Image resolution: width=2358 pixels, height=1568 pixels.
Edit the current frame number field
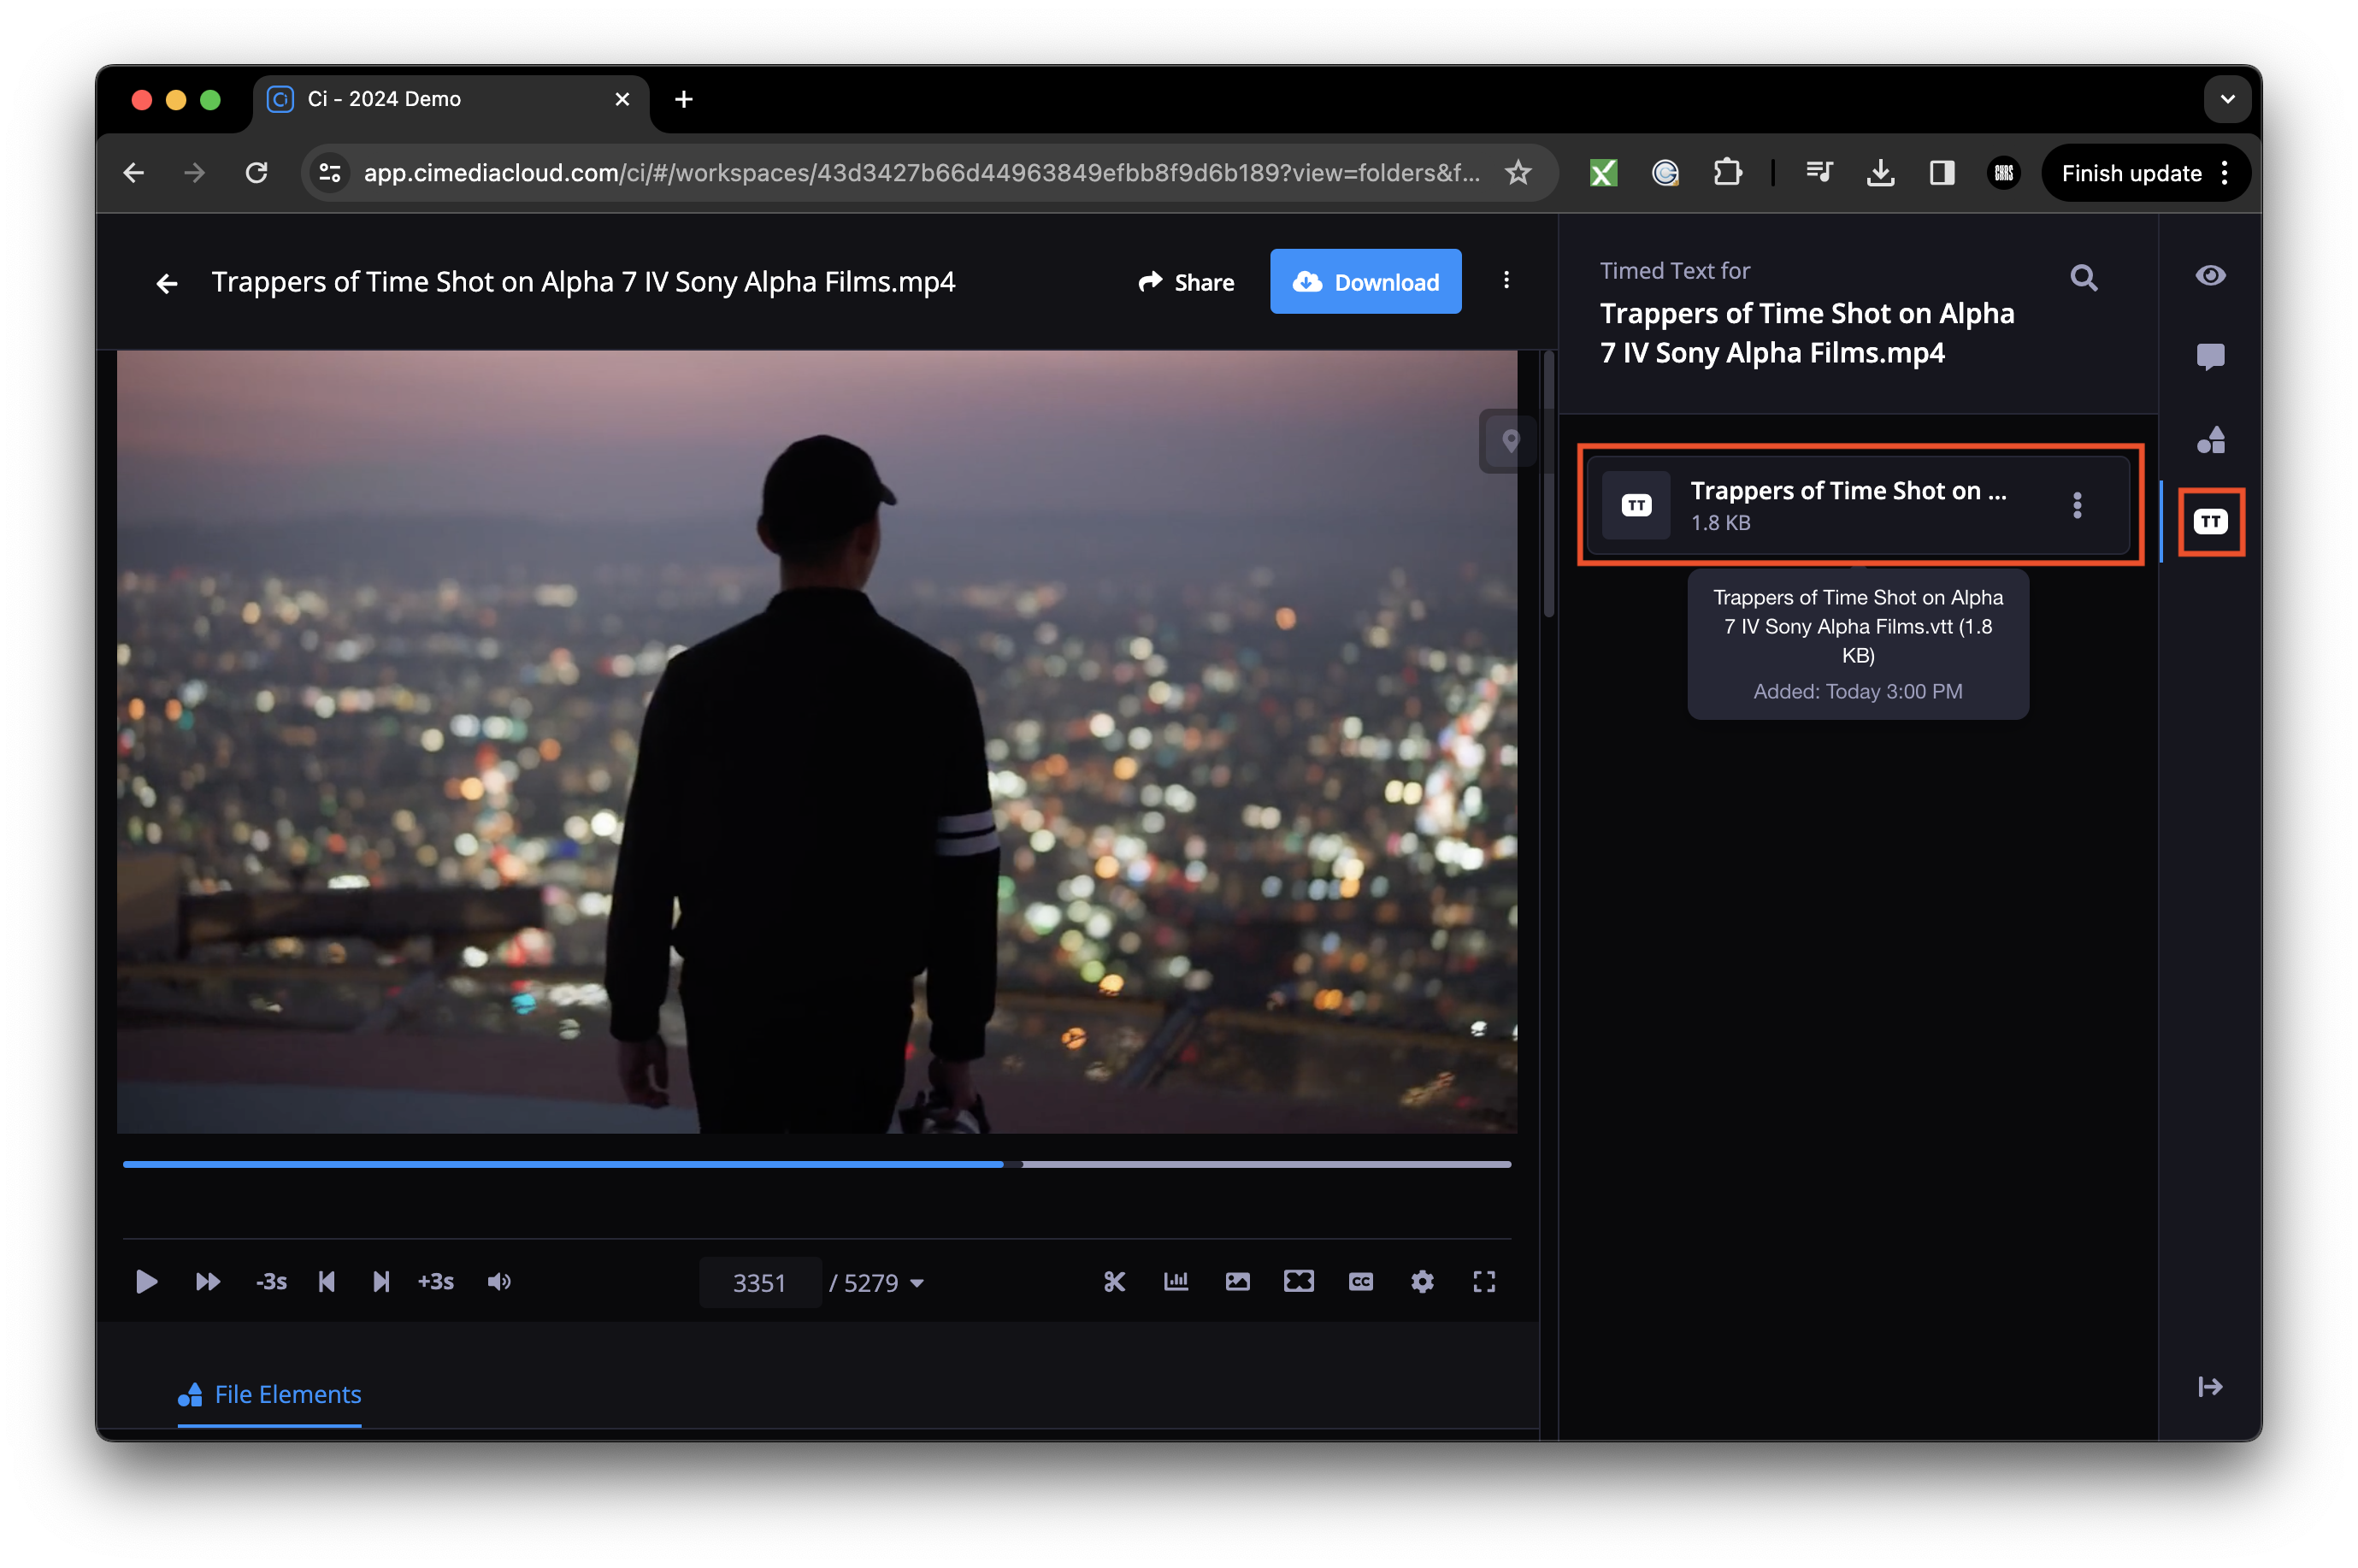coord(760,1282)
